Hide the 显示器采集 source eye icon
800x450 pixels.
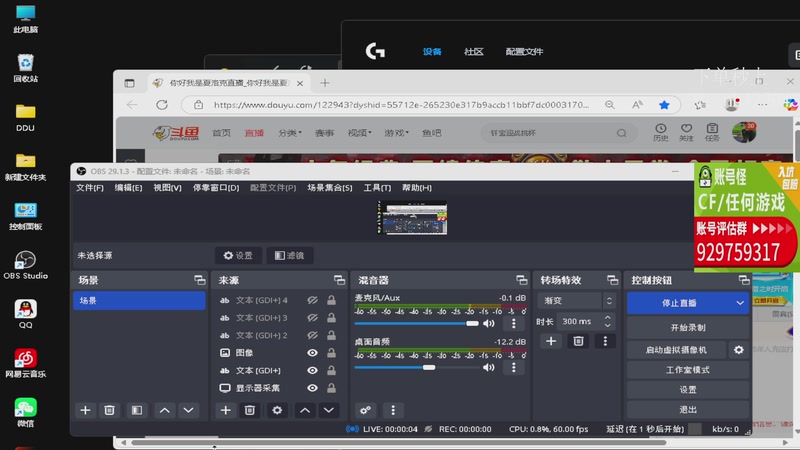pyautogui.click(x=312, y=388)
